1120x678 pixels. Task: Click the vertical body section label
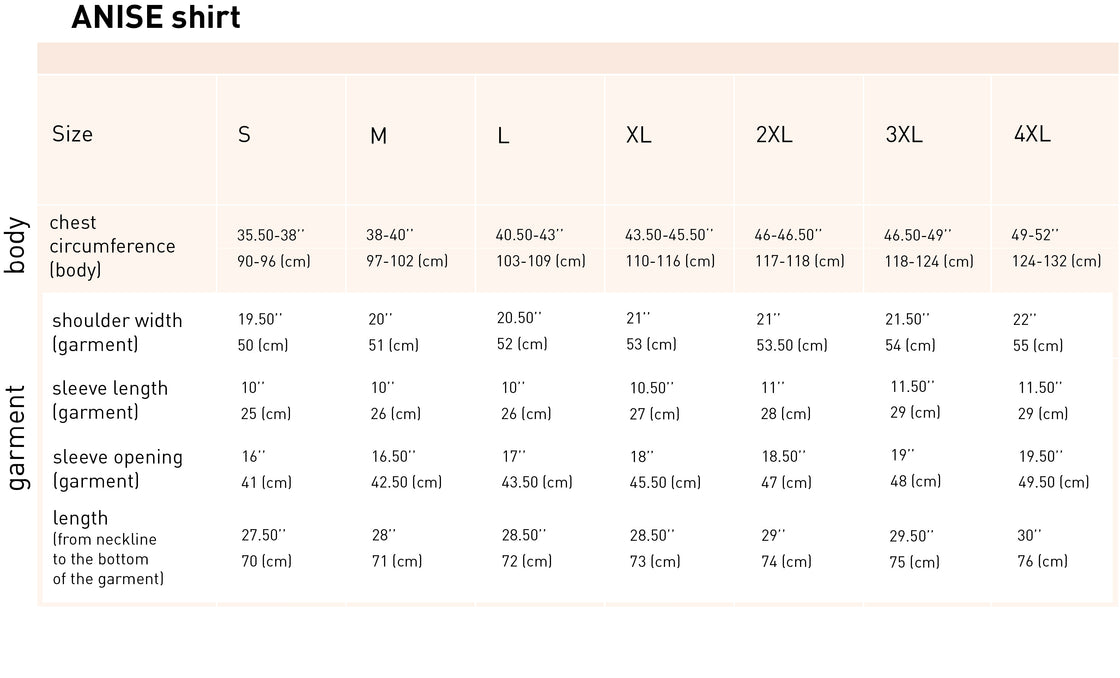[17, 244]
